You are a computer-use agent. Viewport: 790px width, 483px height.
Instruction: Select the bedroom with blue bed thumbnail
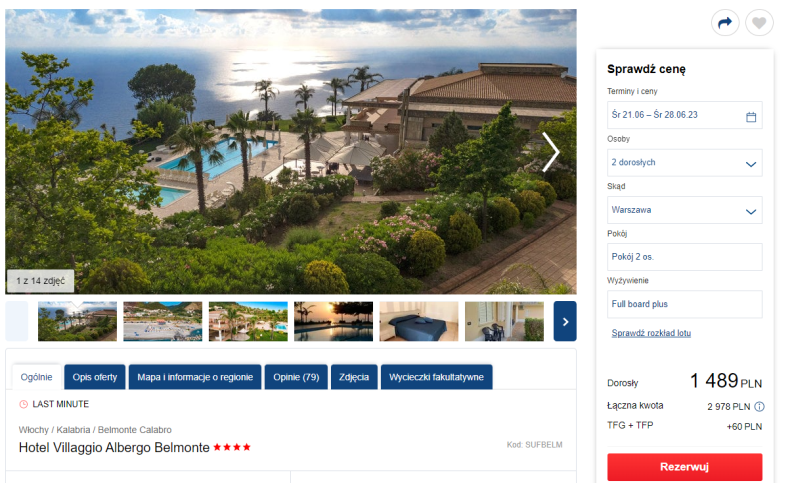pos(419,321)
